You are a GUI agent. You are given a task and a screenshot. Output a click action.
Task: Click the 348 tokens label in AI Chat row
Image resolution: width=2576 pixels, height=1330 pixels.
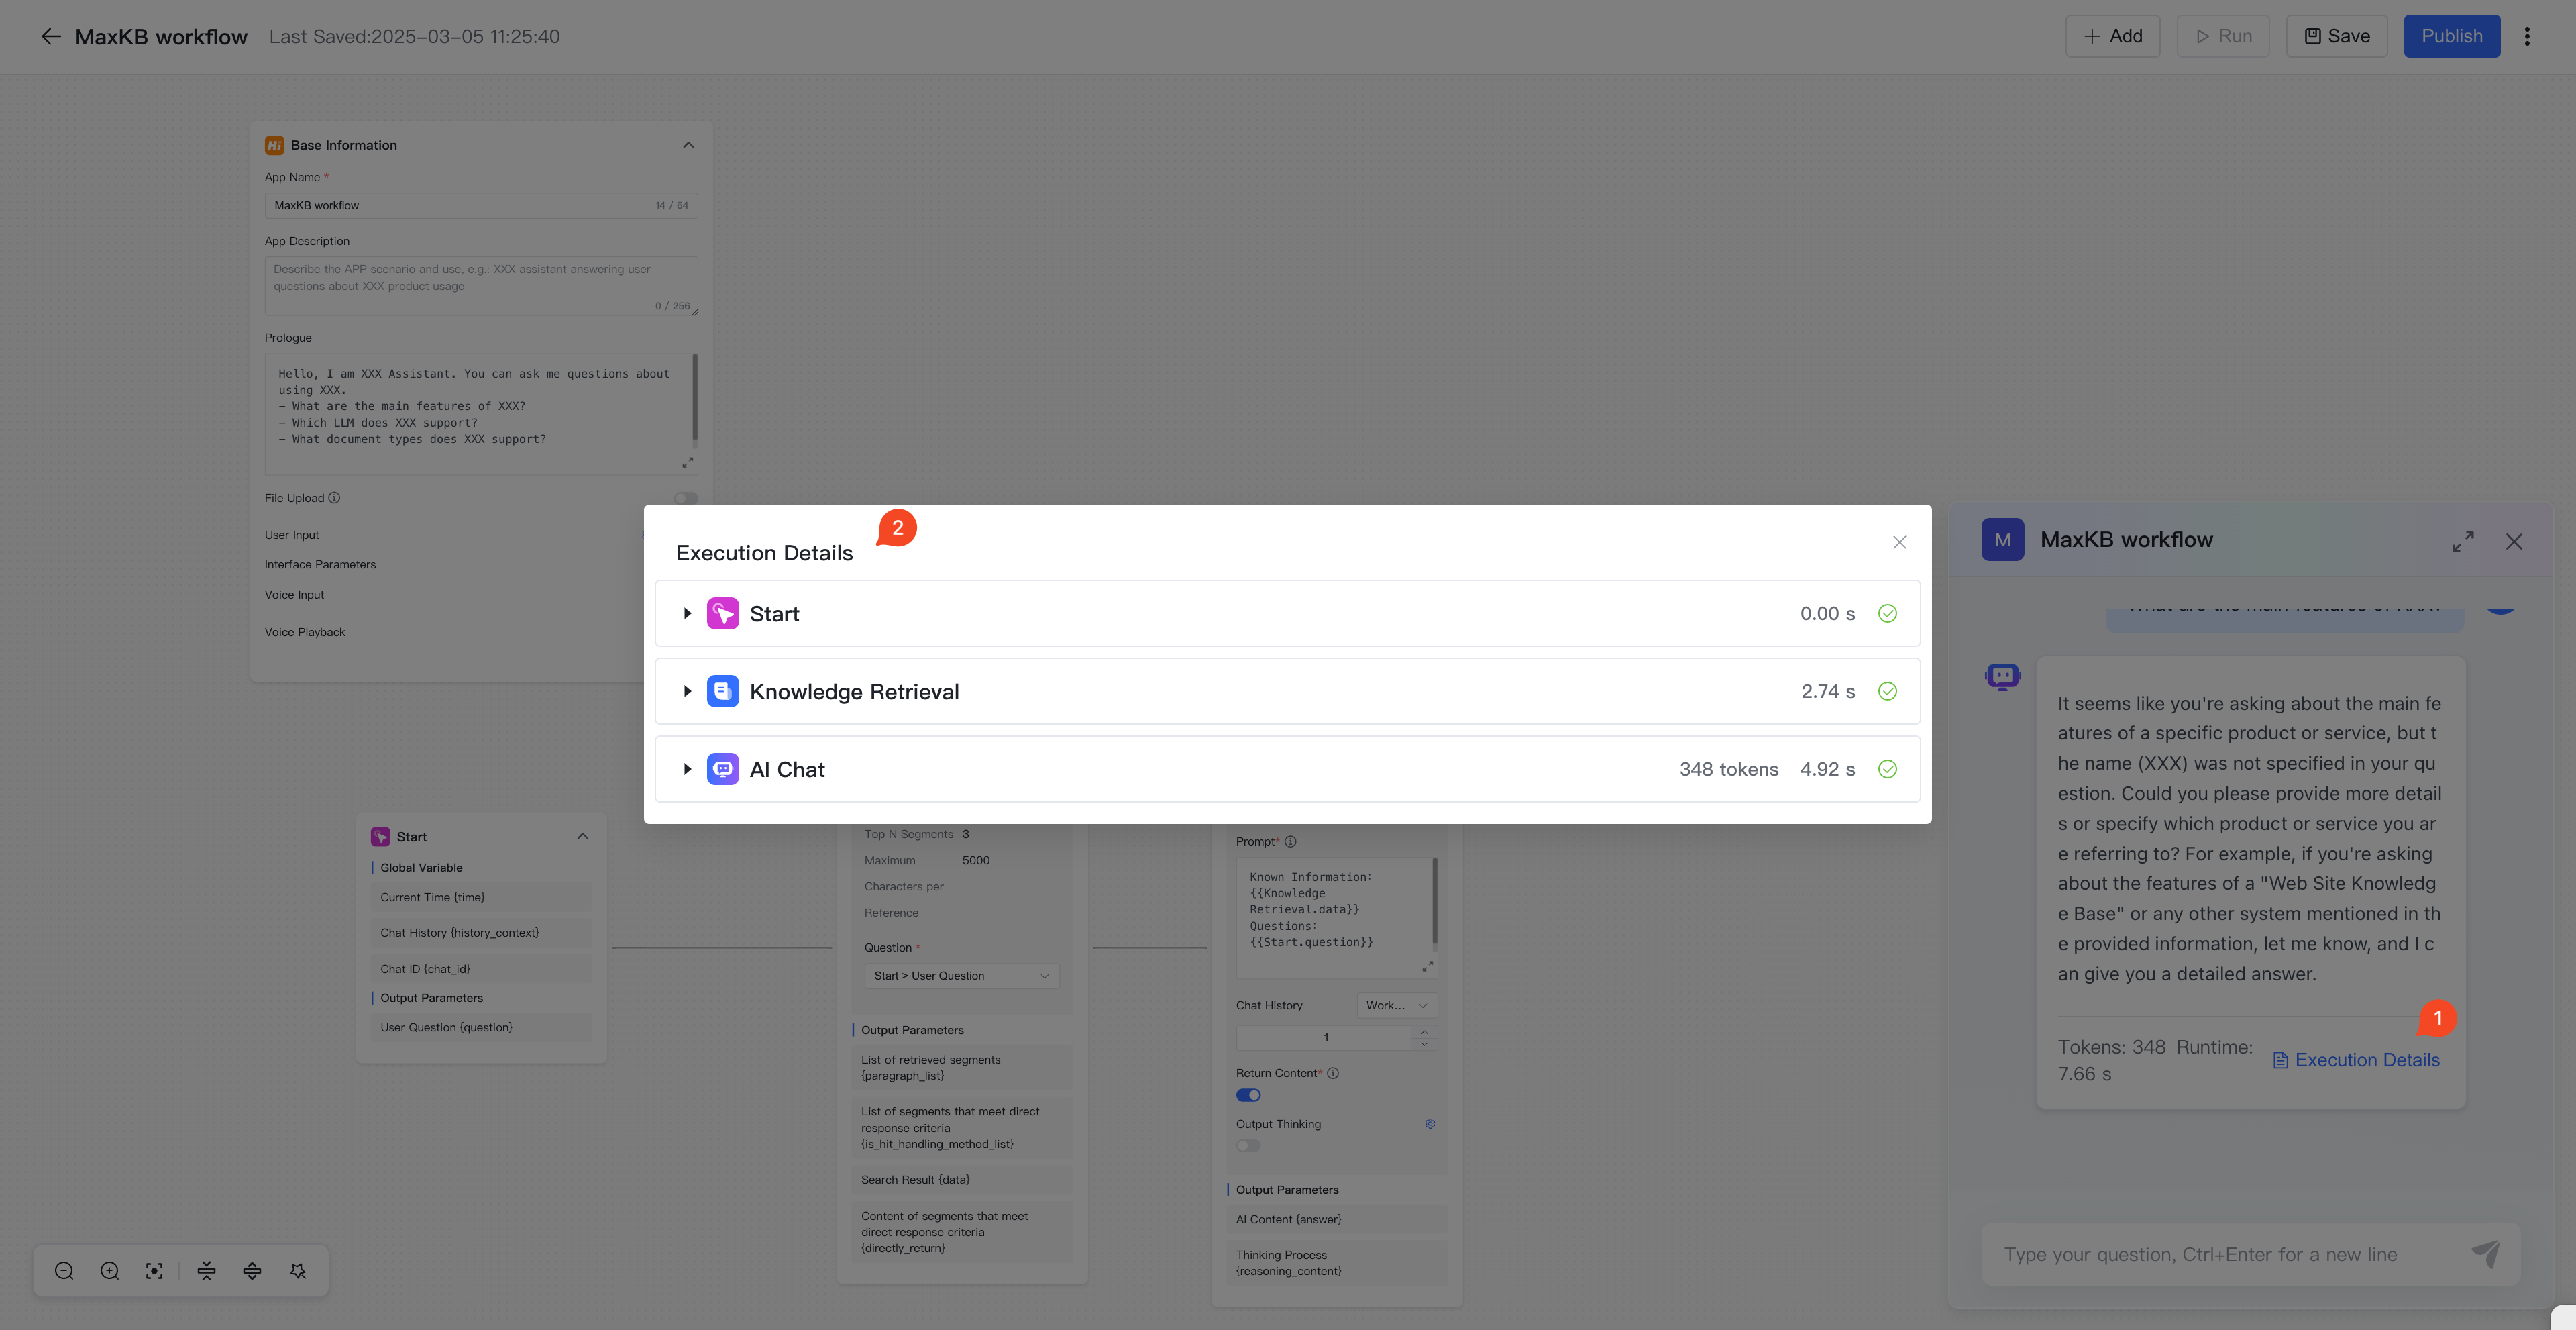(x=1728, y=769)
